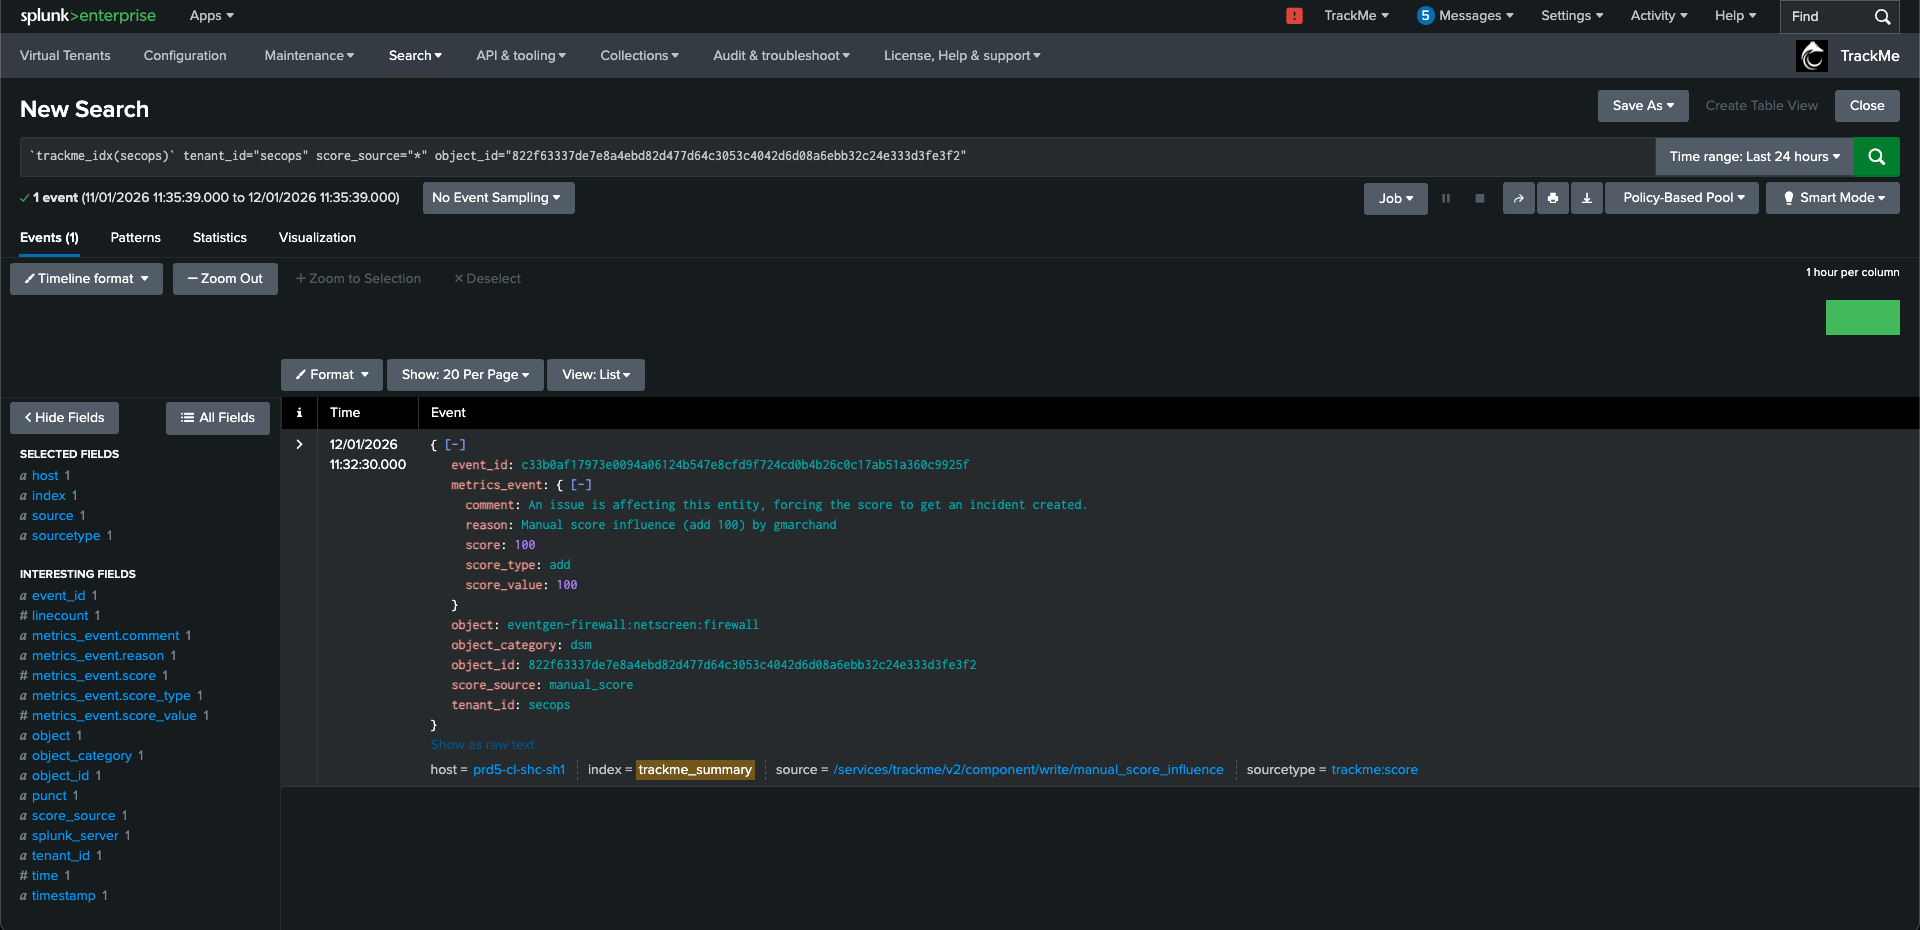1920x930 pixels.
Task: Open the Audit & troubleshoot menu
Action: pos(781,56)
